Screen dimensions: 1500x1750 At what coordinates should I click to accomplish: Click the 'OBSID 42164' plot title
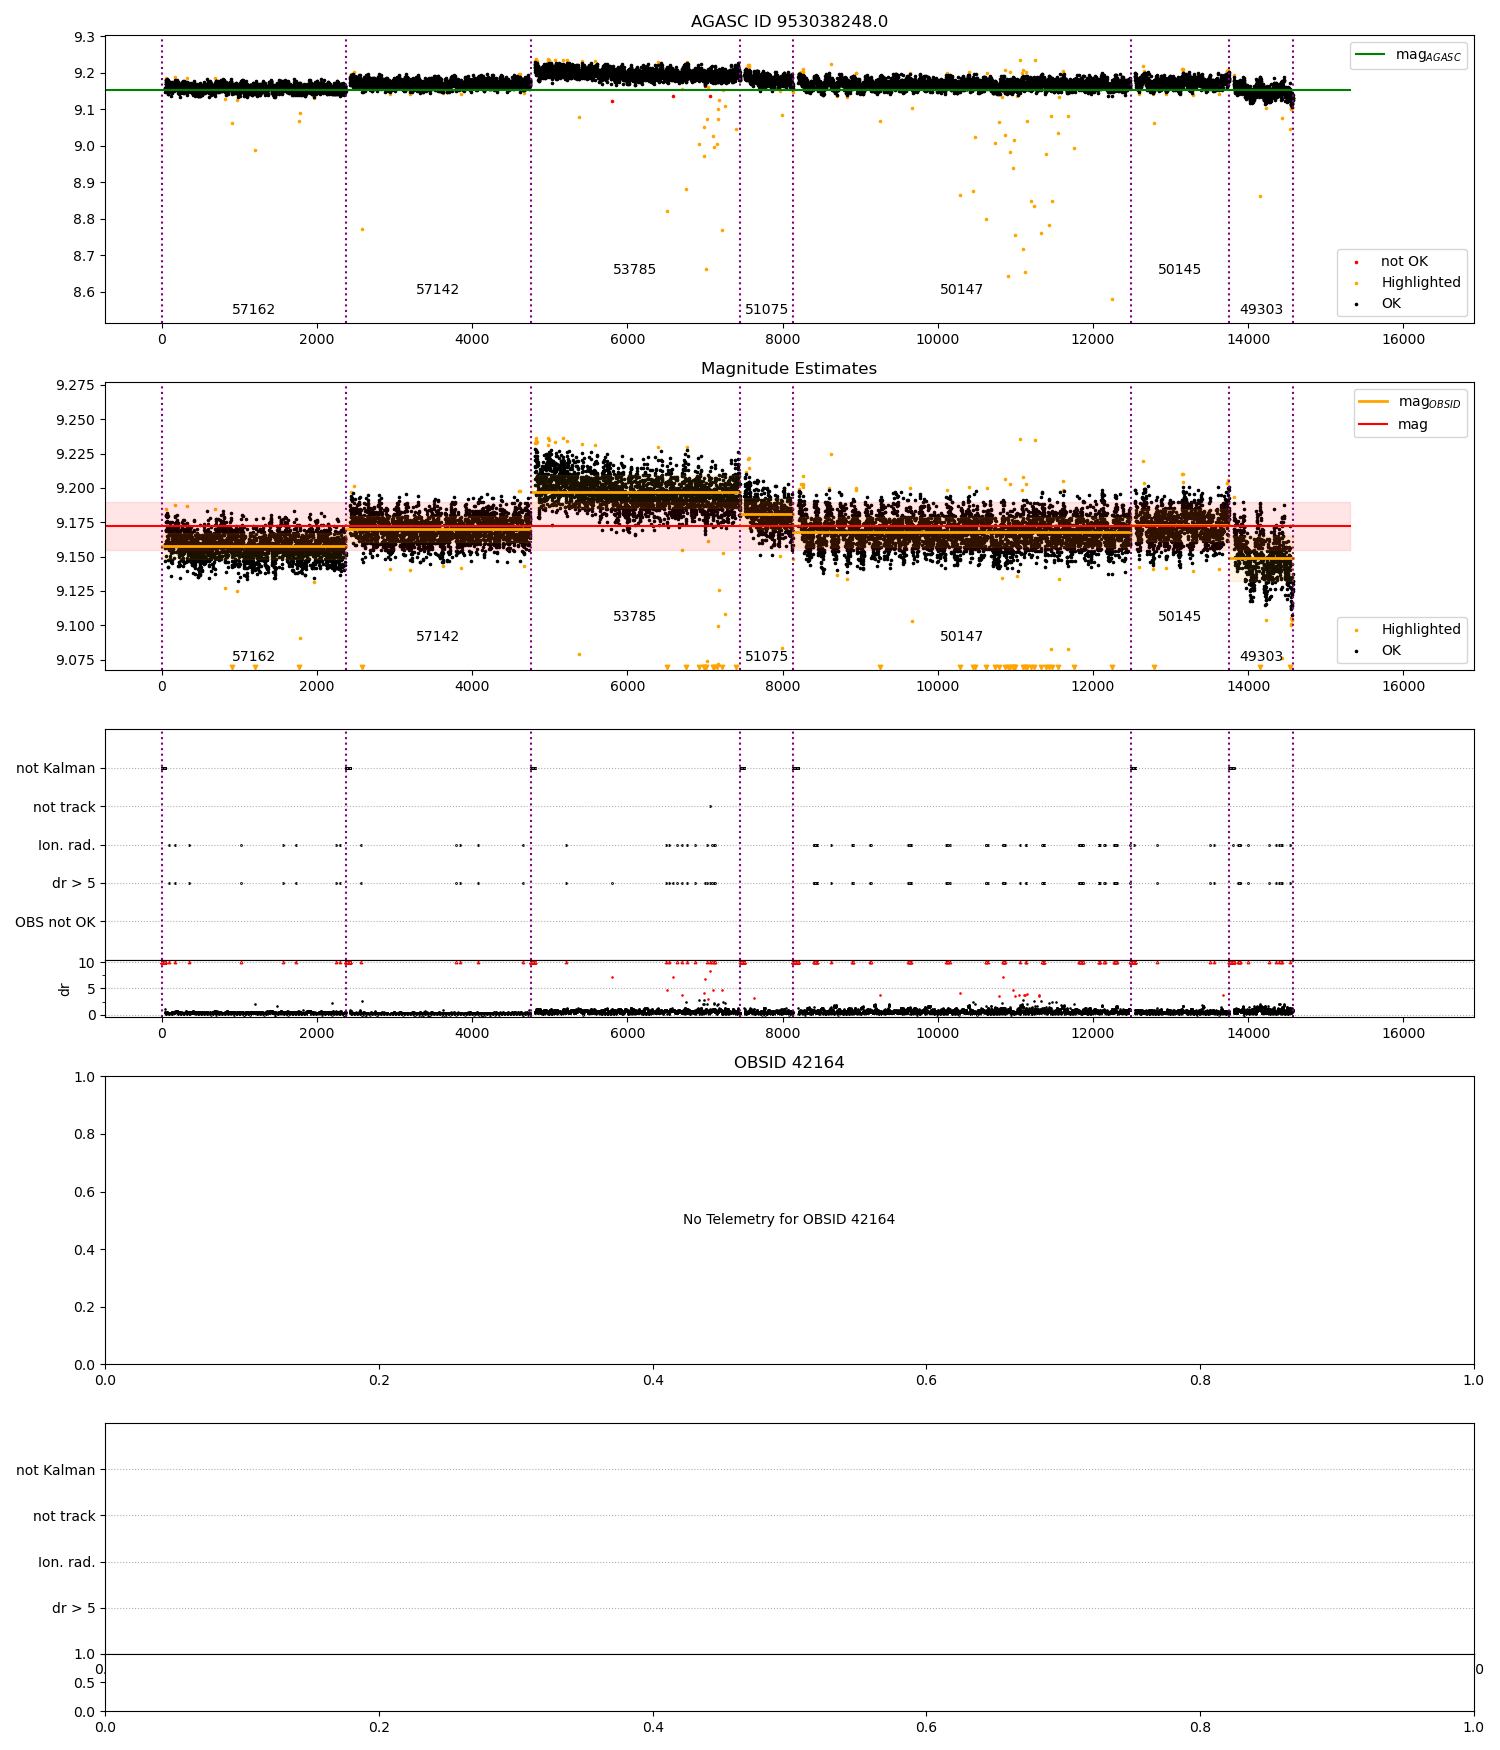click(789, 1063)
